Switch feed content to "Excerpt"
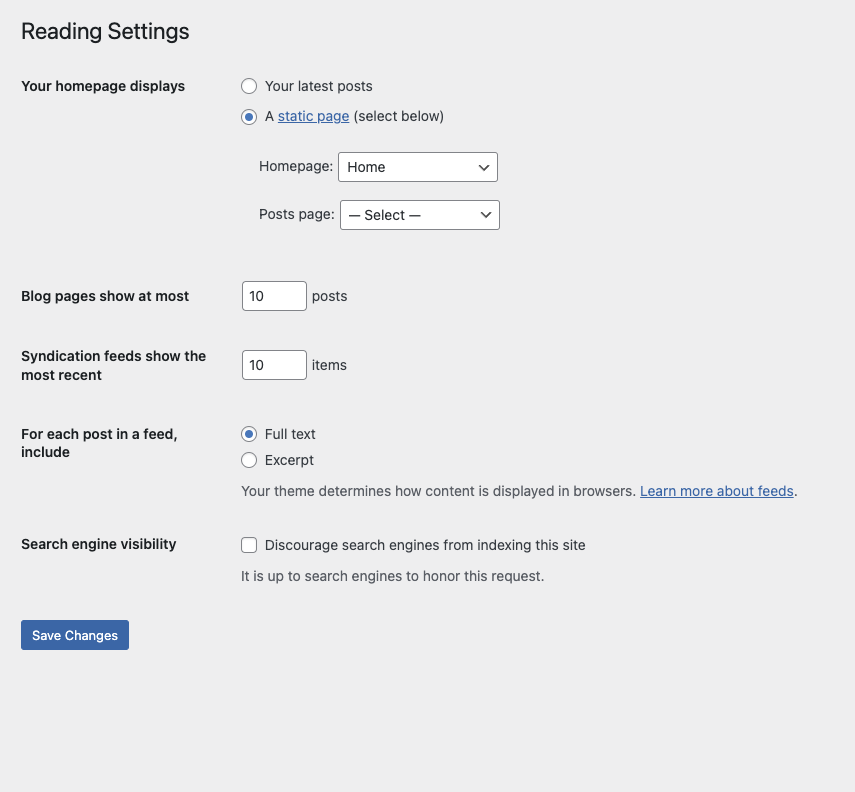The image size is (855, 792). [x=249, y=460]
